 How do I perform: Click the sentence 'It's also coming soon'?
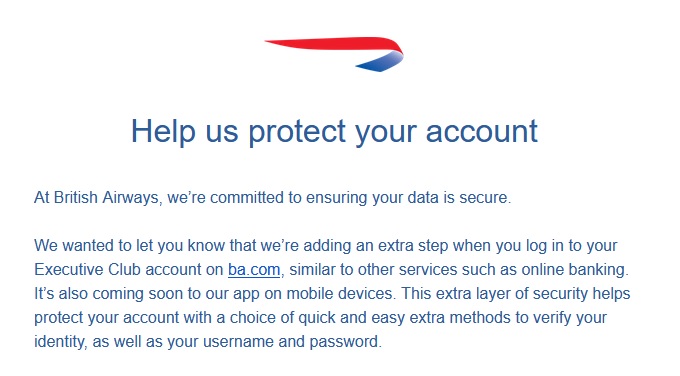coord(215,294)
